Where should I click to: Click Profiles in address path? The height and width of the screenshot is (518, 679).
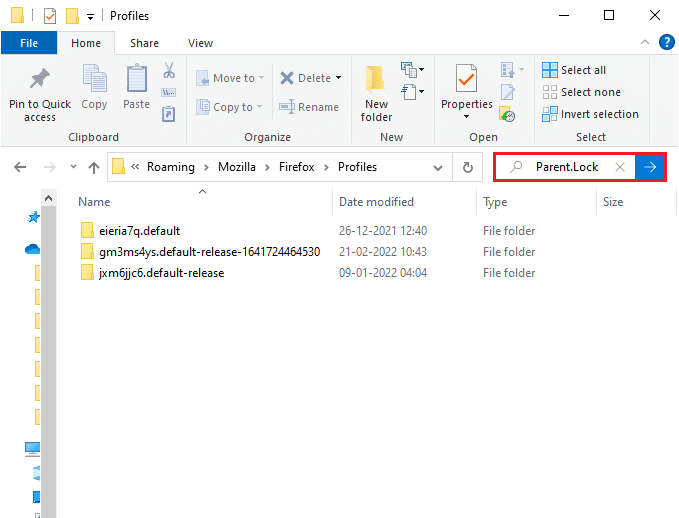[x=357, y=167]
